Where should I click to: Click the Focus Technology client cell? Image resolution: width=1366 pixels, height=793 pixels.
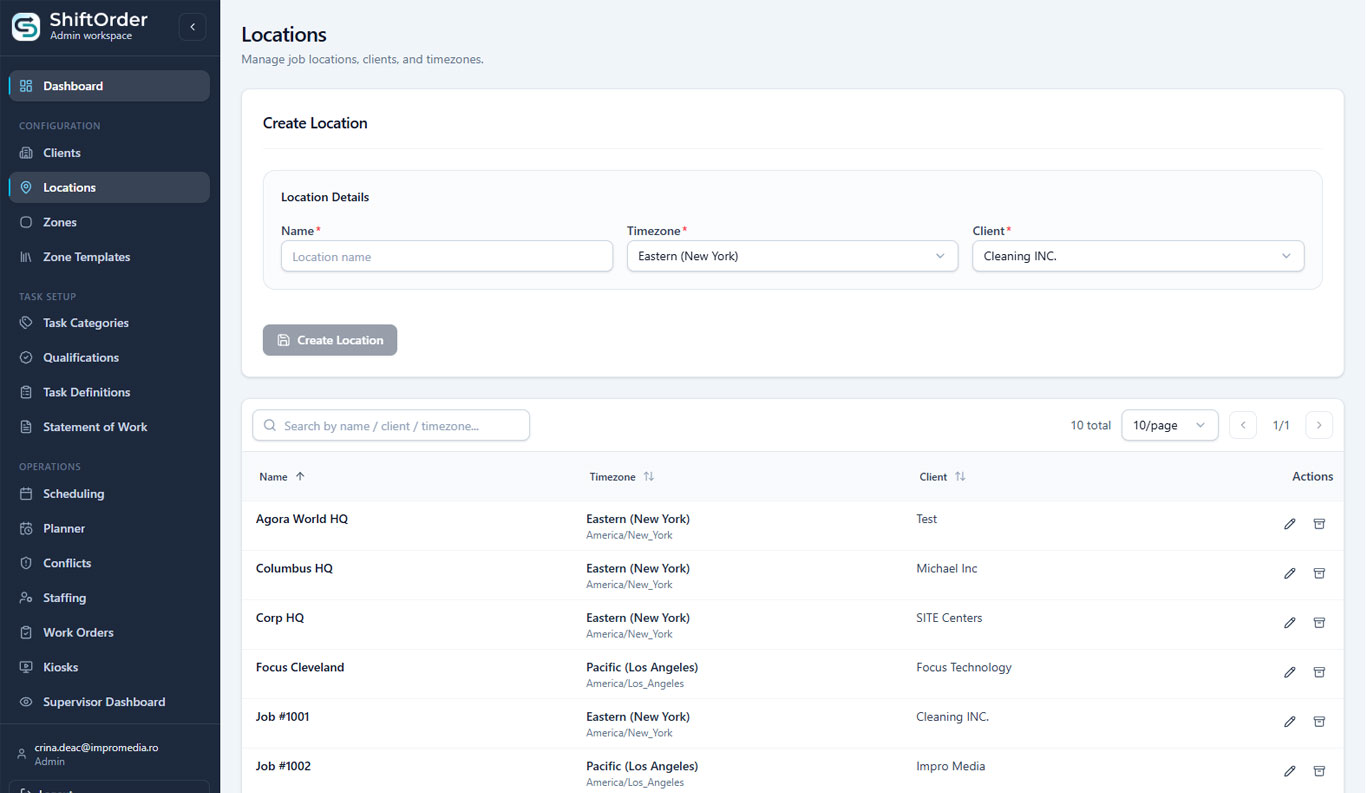click(964, 667)
